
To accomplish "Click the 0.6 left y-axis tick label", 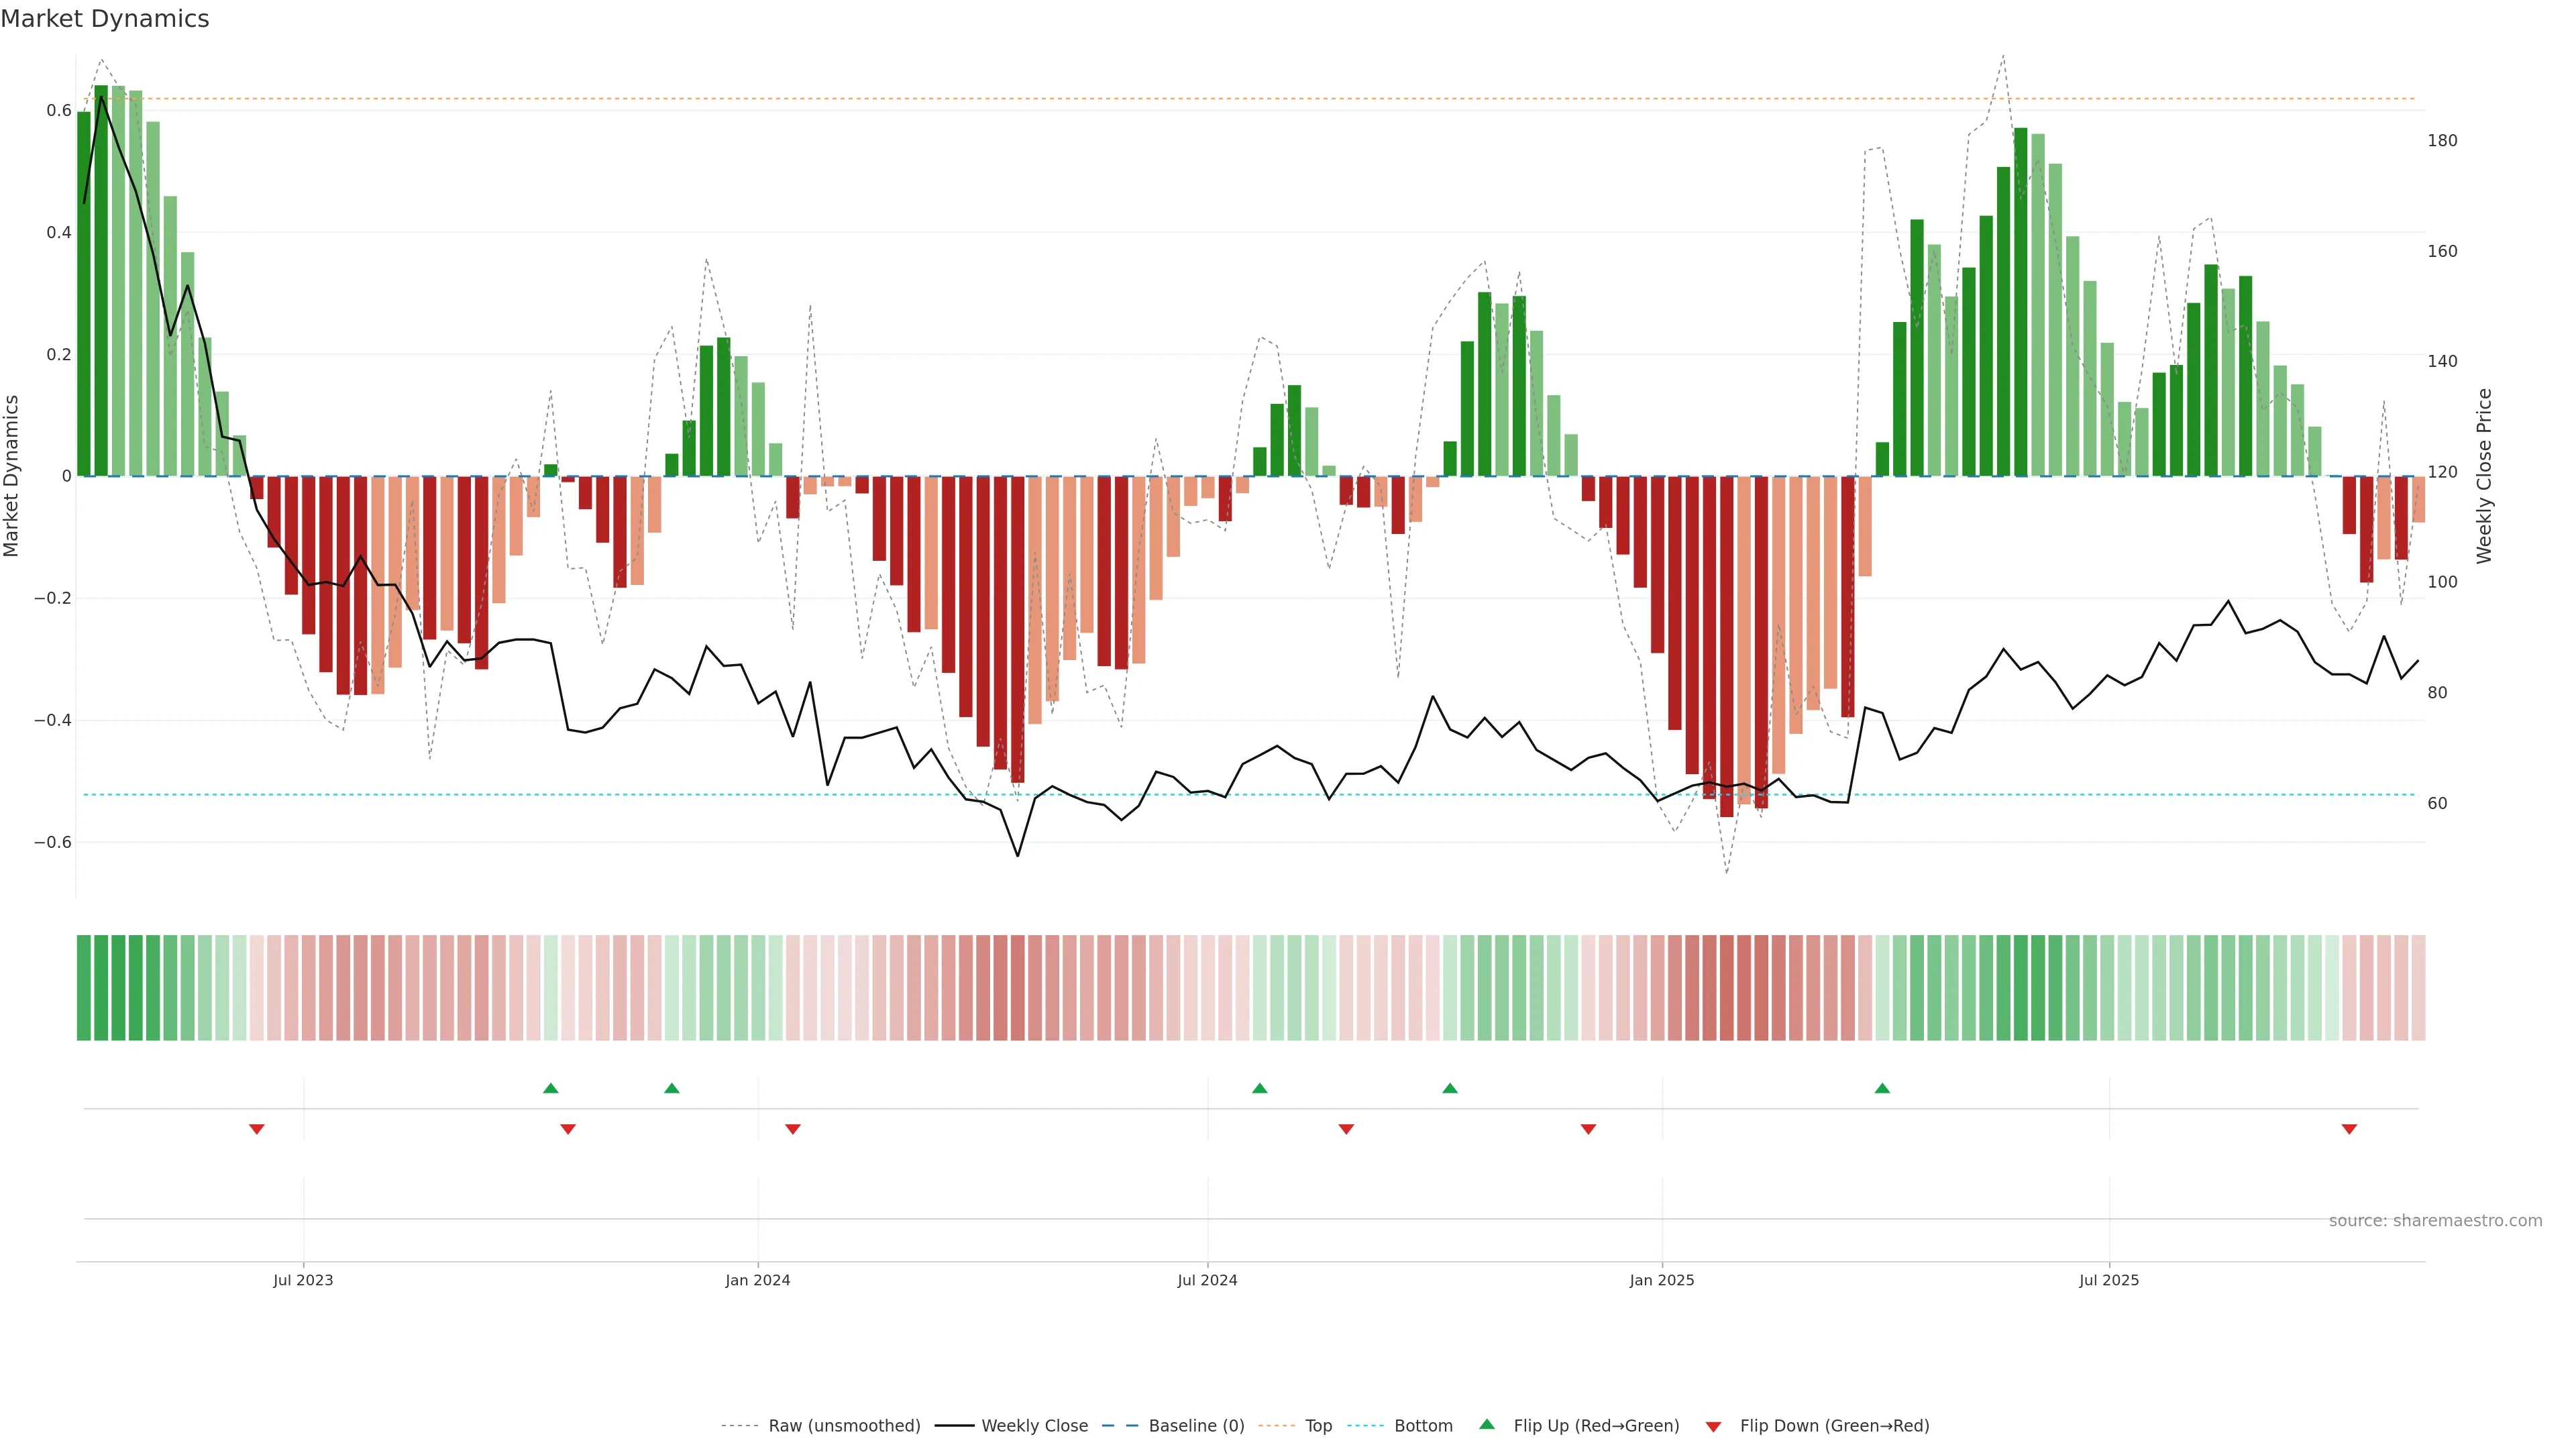I will click(x=59, y=110).
